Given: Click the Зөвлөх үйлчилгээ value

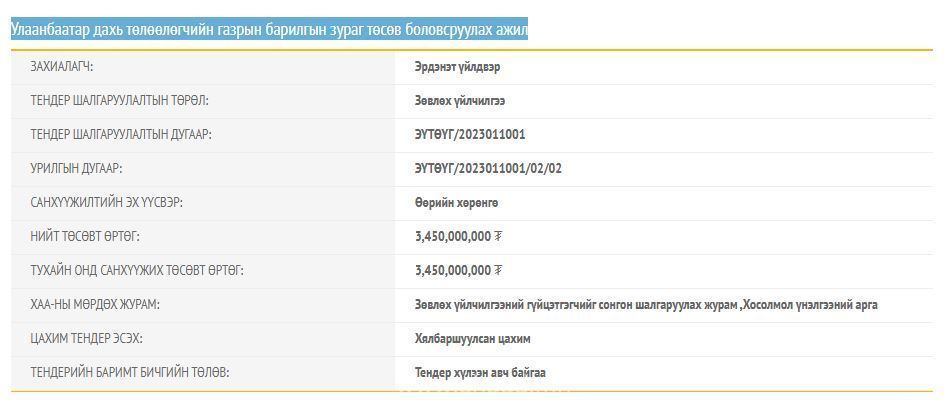Looking at the screenshot, I should 460,101.
